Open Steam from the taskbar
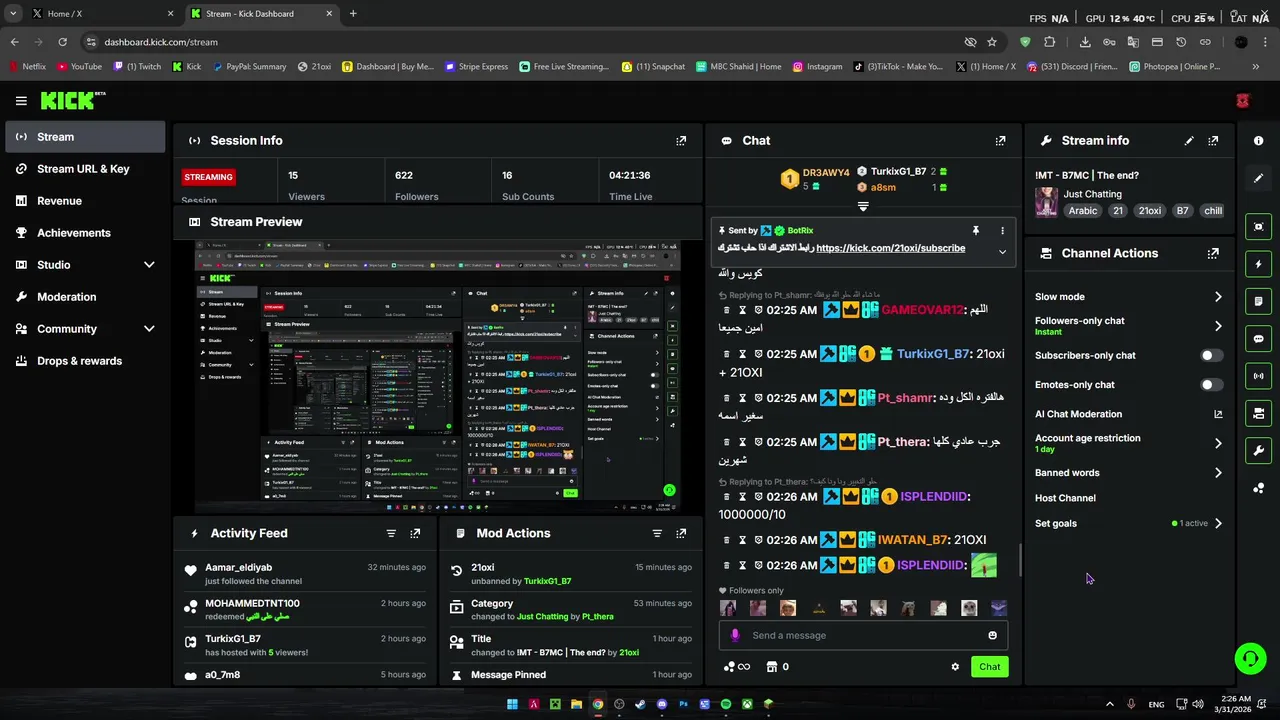 [x=640, y=704]
